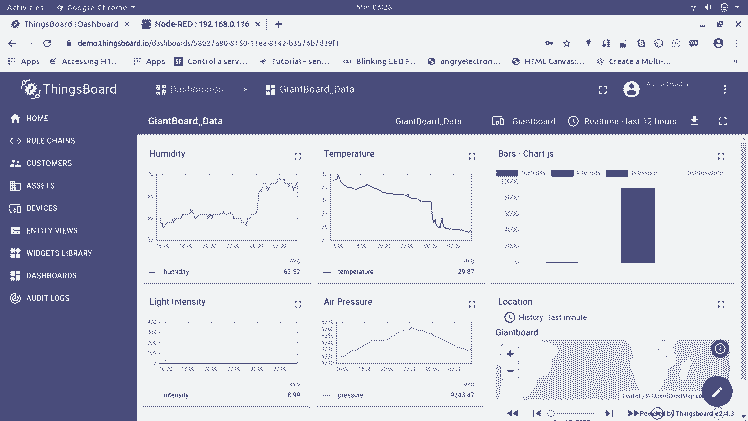The image size is (748, 421).
Task: Click the pencil edit dashboard button
Action: [717, 390]
